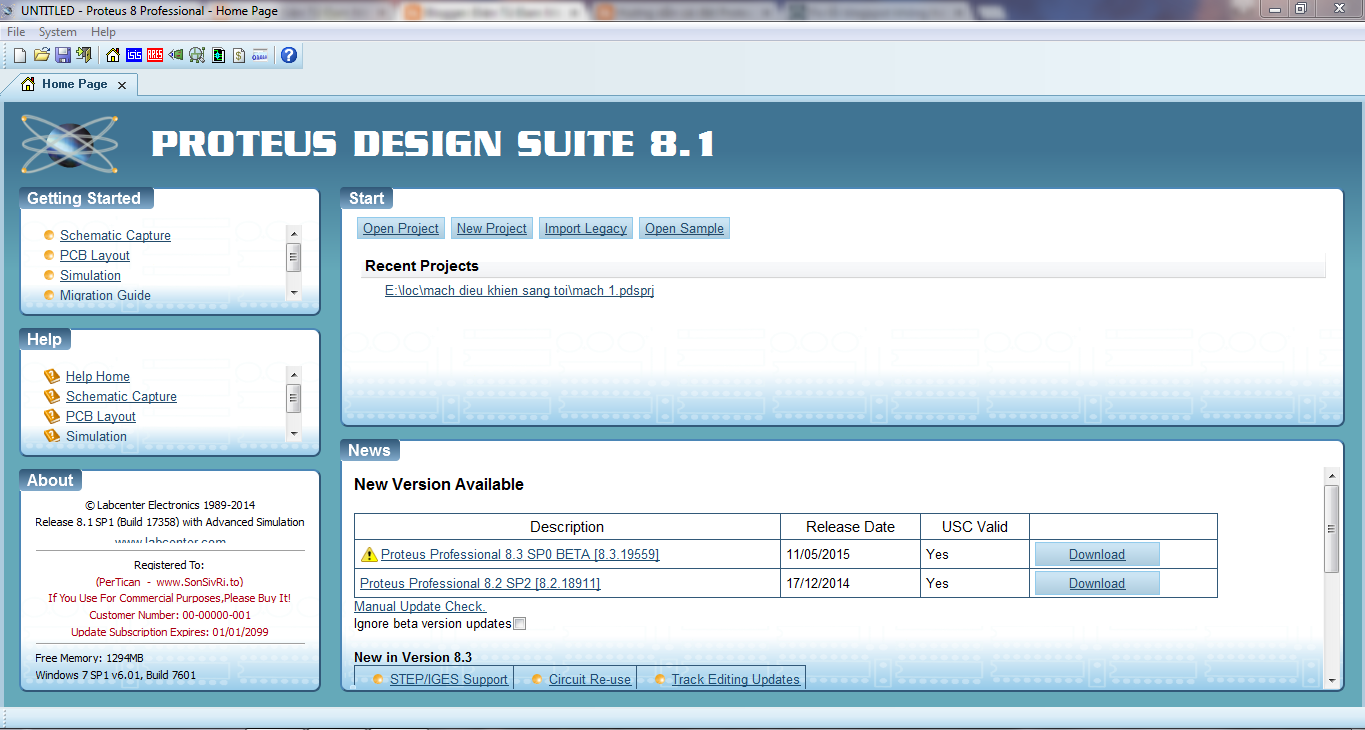
Task: Click Free Memory: 1294MB text
Action: coord(89,658)
